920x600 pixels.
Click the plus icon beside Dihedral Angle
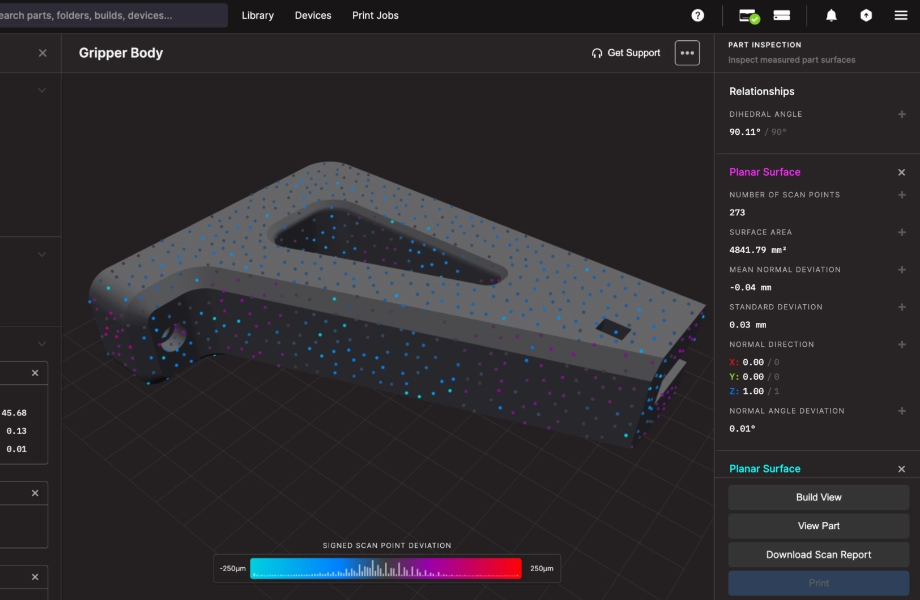coord(902,115)
